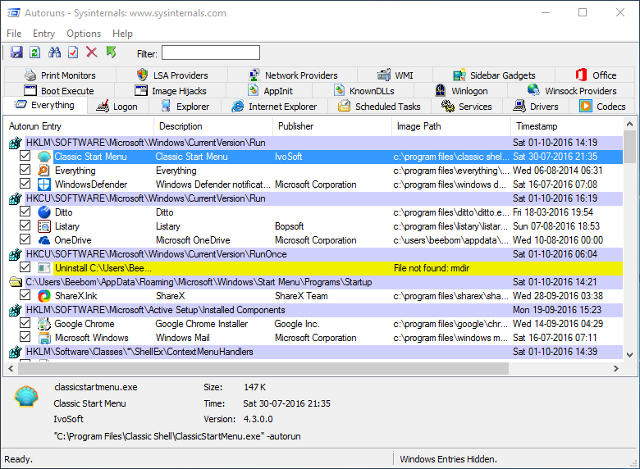
Task: Sort by the Description column header
Action: click(x=213, y=127)
